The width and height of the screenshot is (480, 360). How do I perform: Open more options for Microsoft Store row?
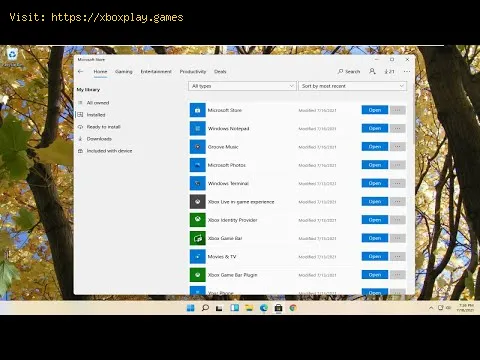[x=397, y=110]
